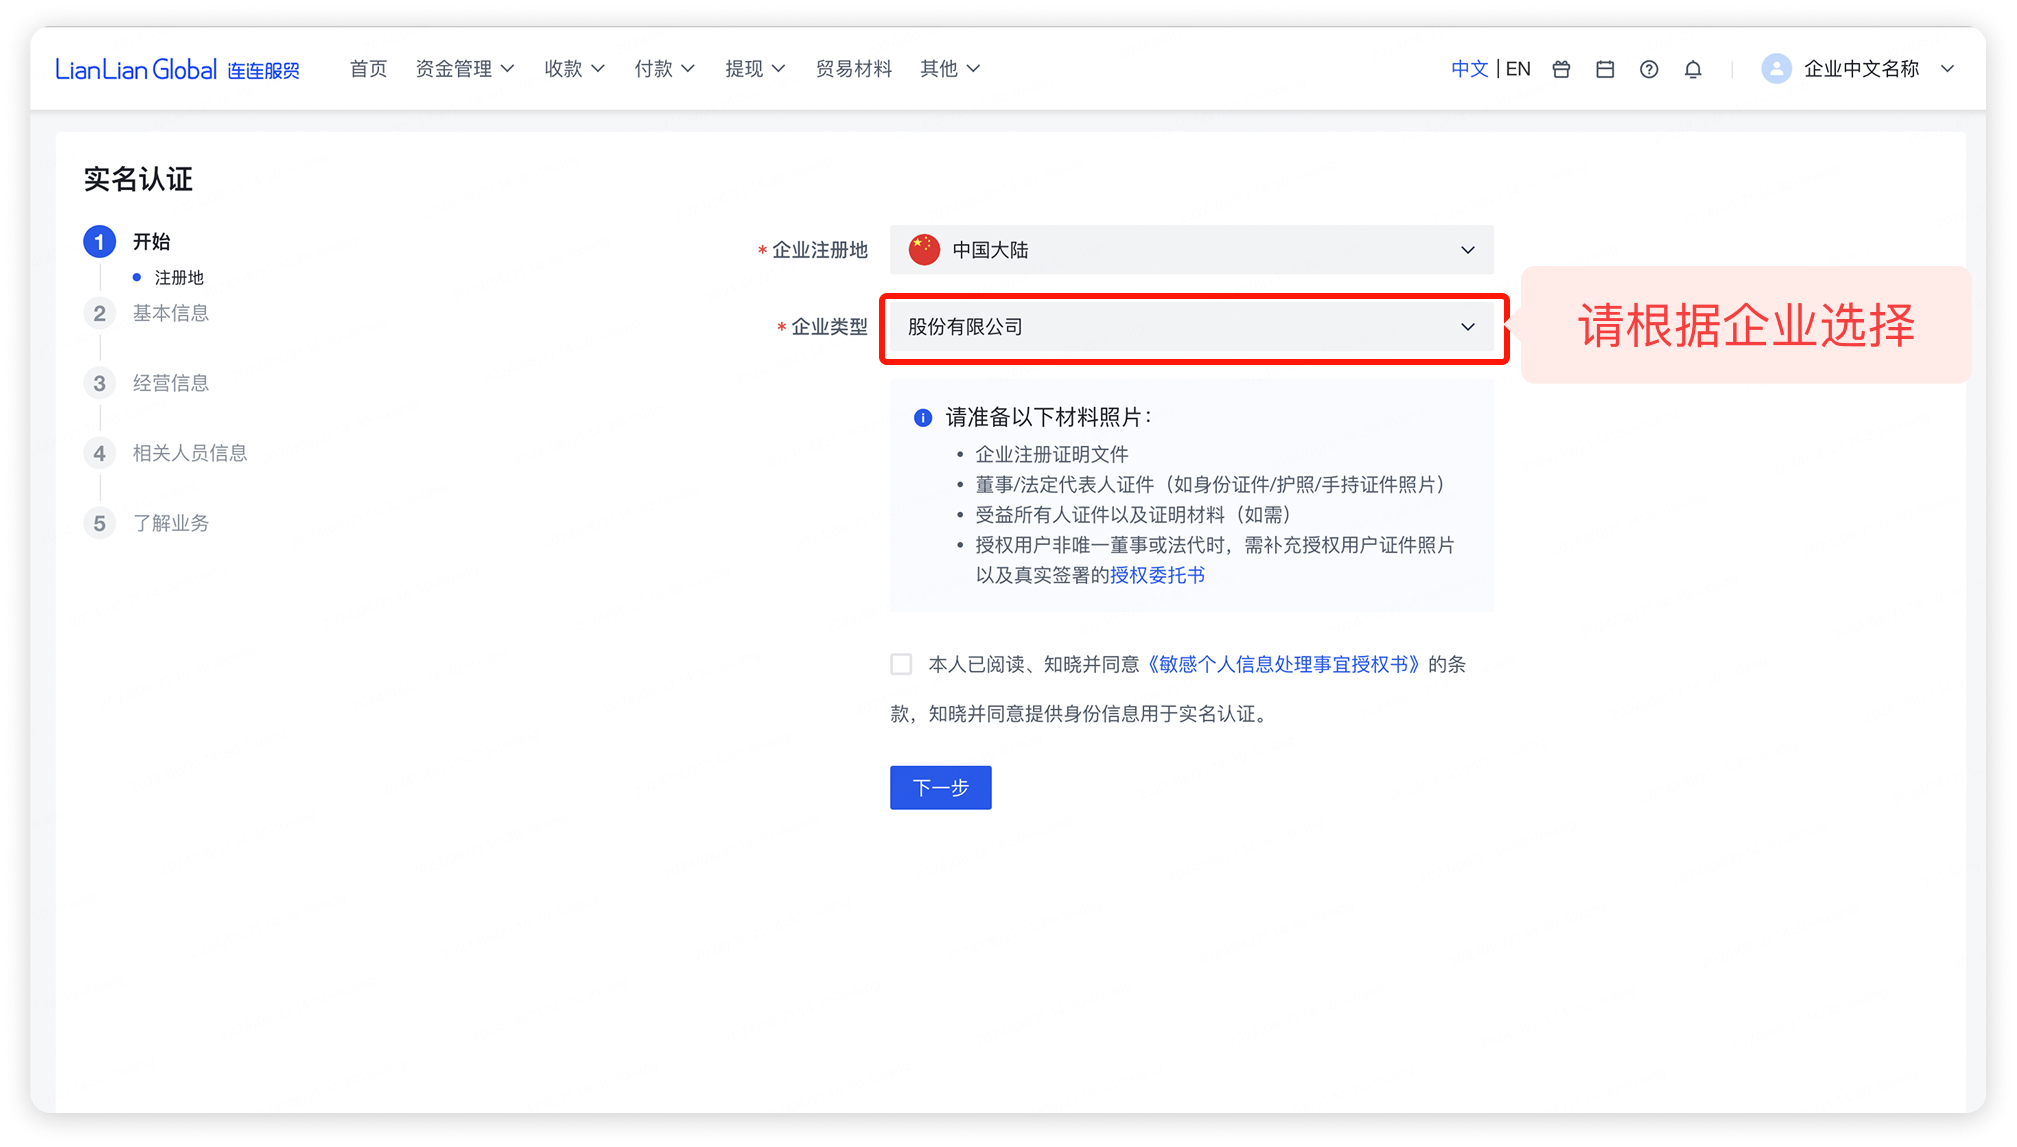Select step 2 基本信息
Image resolution: width=2017 pixels, height=1147 pixels.
(170, 313)
